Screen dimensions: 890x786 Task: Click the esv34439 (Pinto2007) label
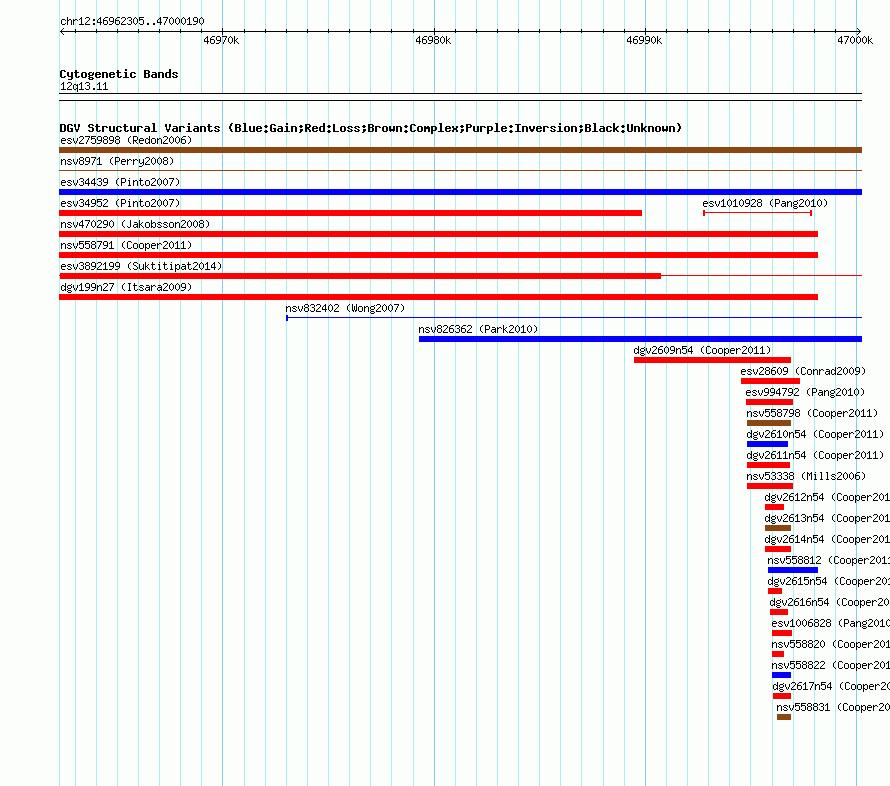(x=120, y=182)
